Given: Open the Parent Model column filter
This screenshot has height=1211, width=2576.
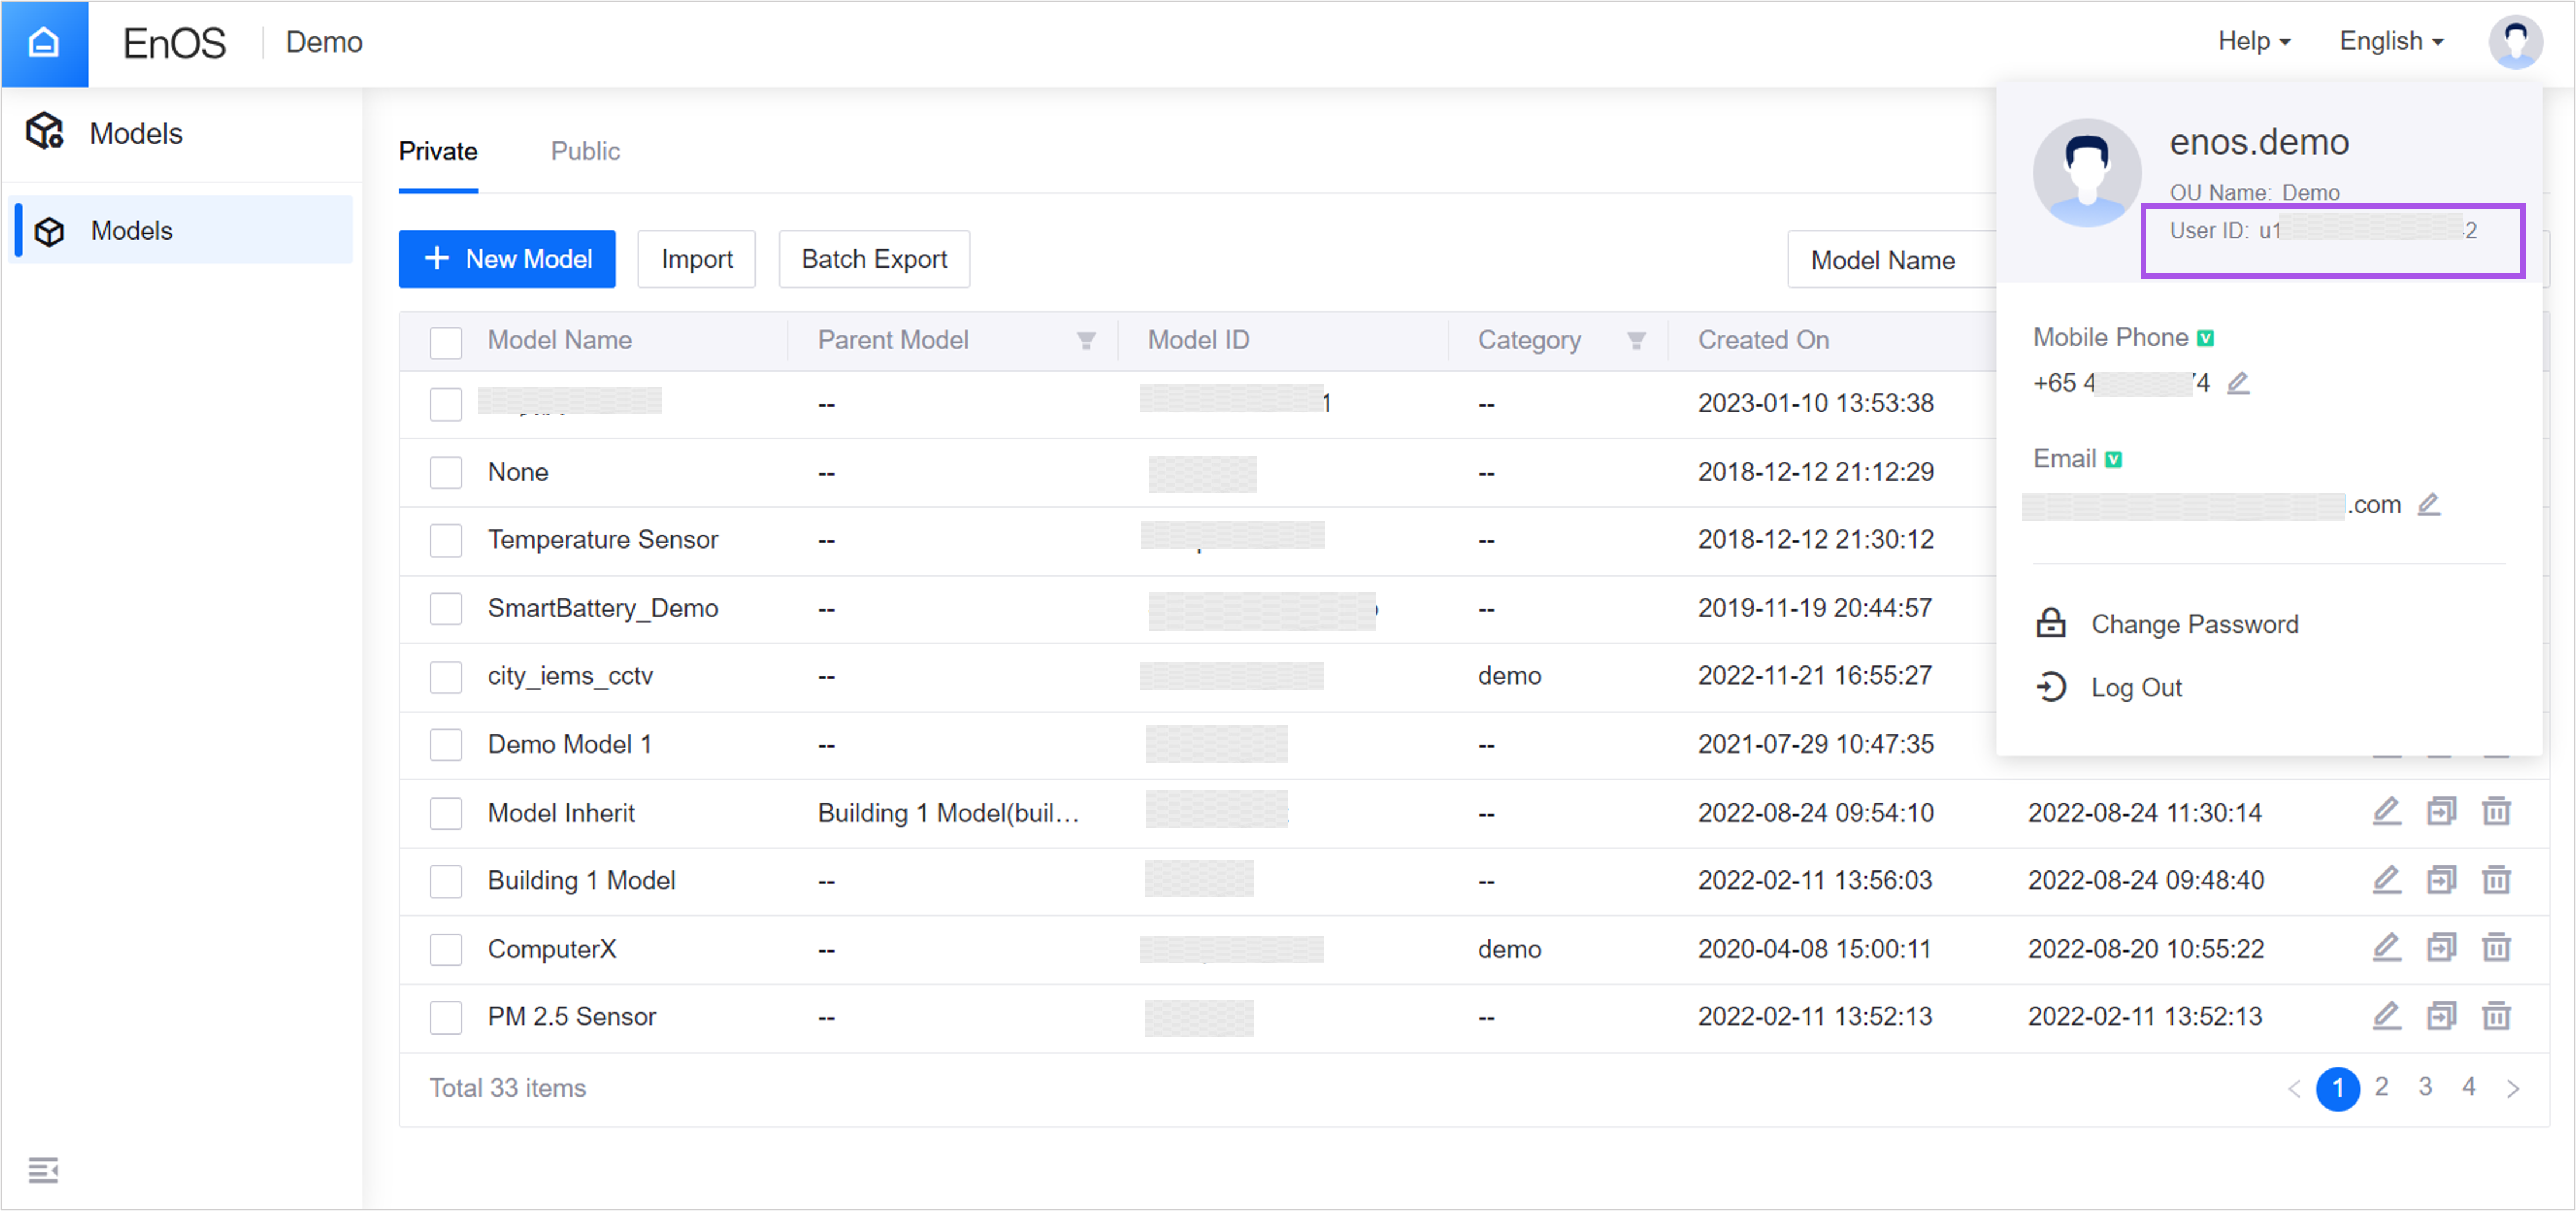Looking at the screenshot, I should click(x=1085, y=341).
